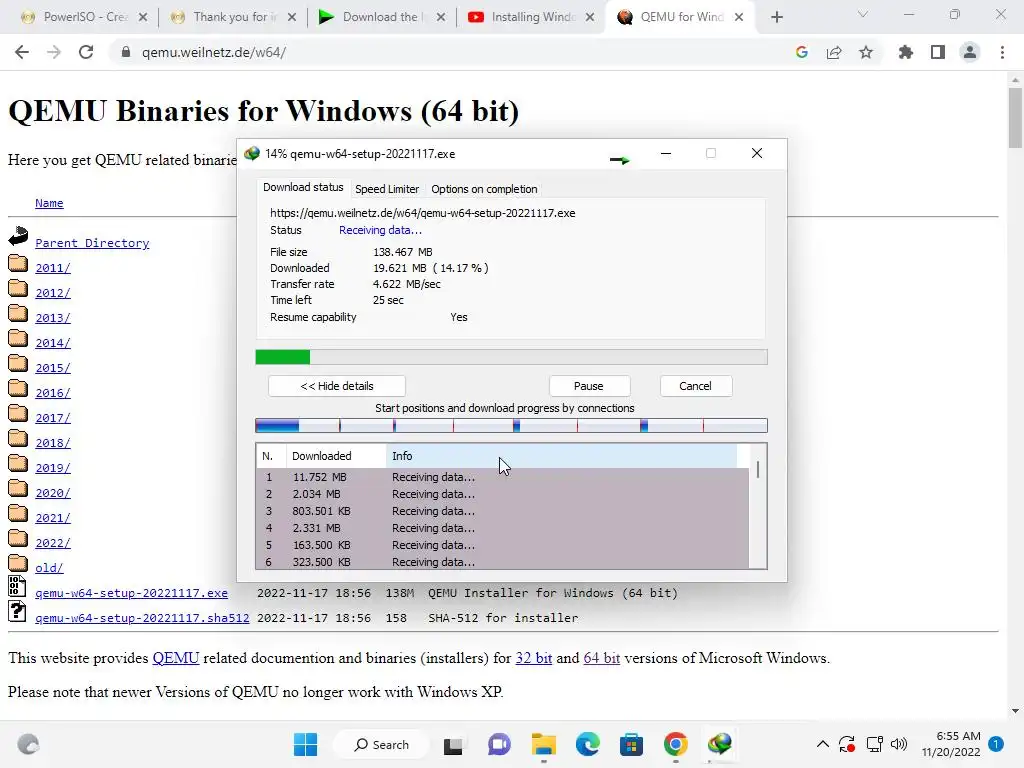This screenshot has width=1024, height=768.
Task: Close the QEMU for Windows tab
Action: [739, 18]
